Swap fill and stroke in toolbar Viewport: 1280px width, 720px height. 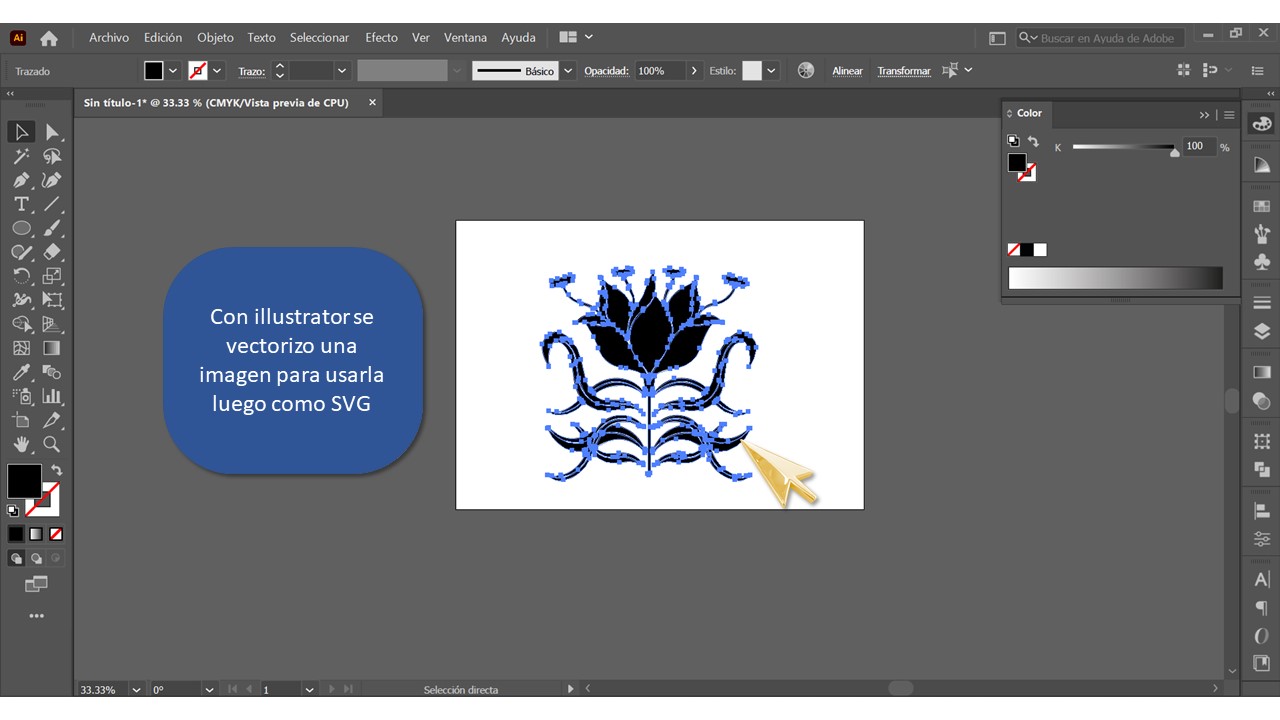pyautogui.click(x=57, y=470)
